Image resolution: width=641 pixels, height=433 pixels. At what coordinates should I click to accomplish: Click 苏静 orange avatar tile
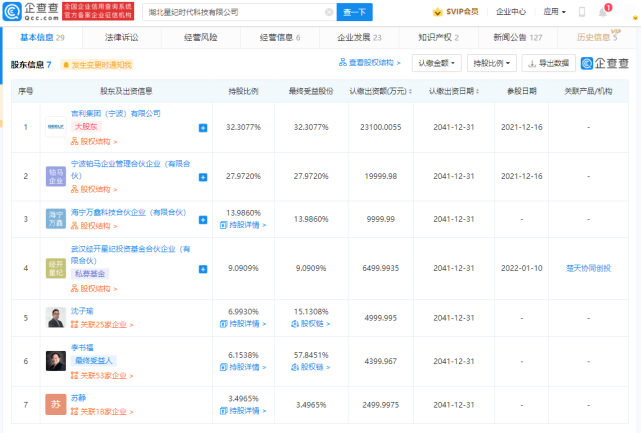pos(56,404)
